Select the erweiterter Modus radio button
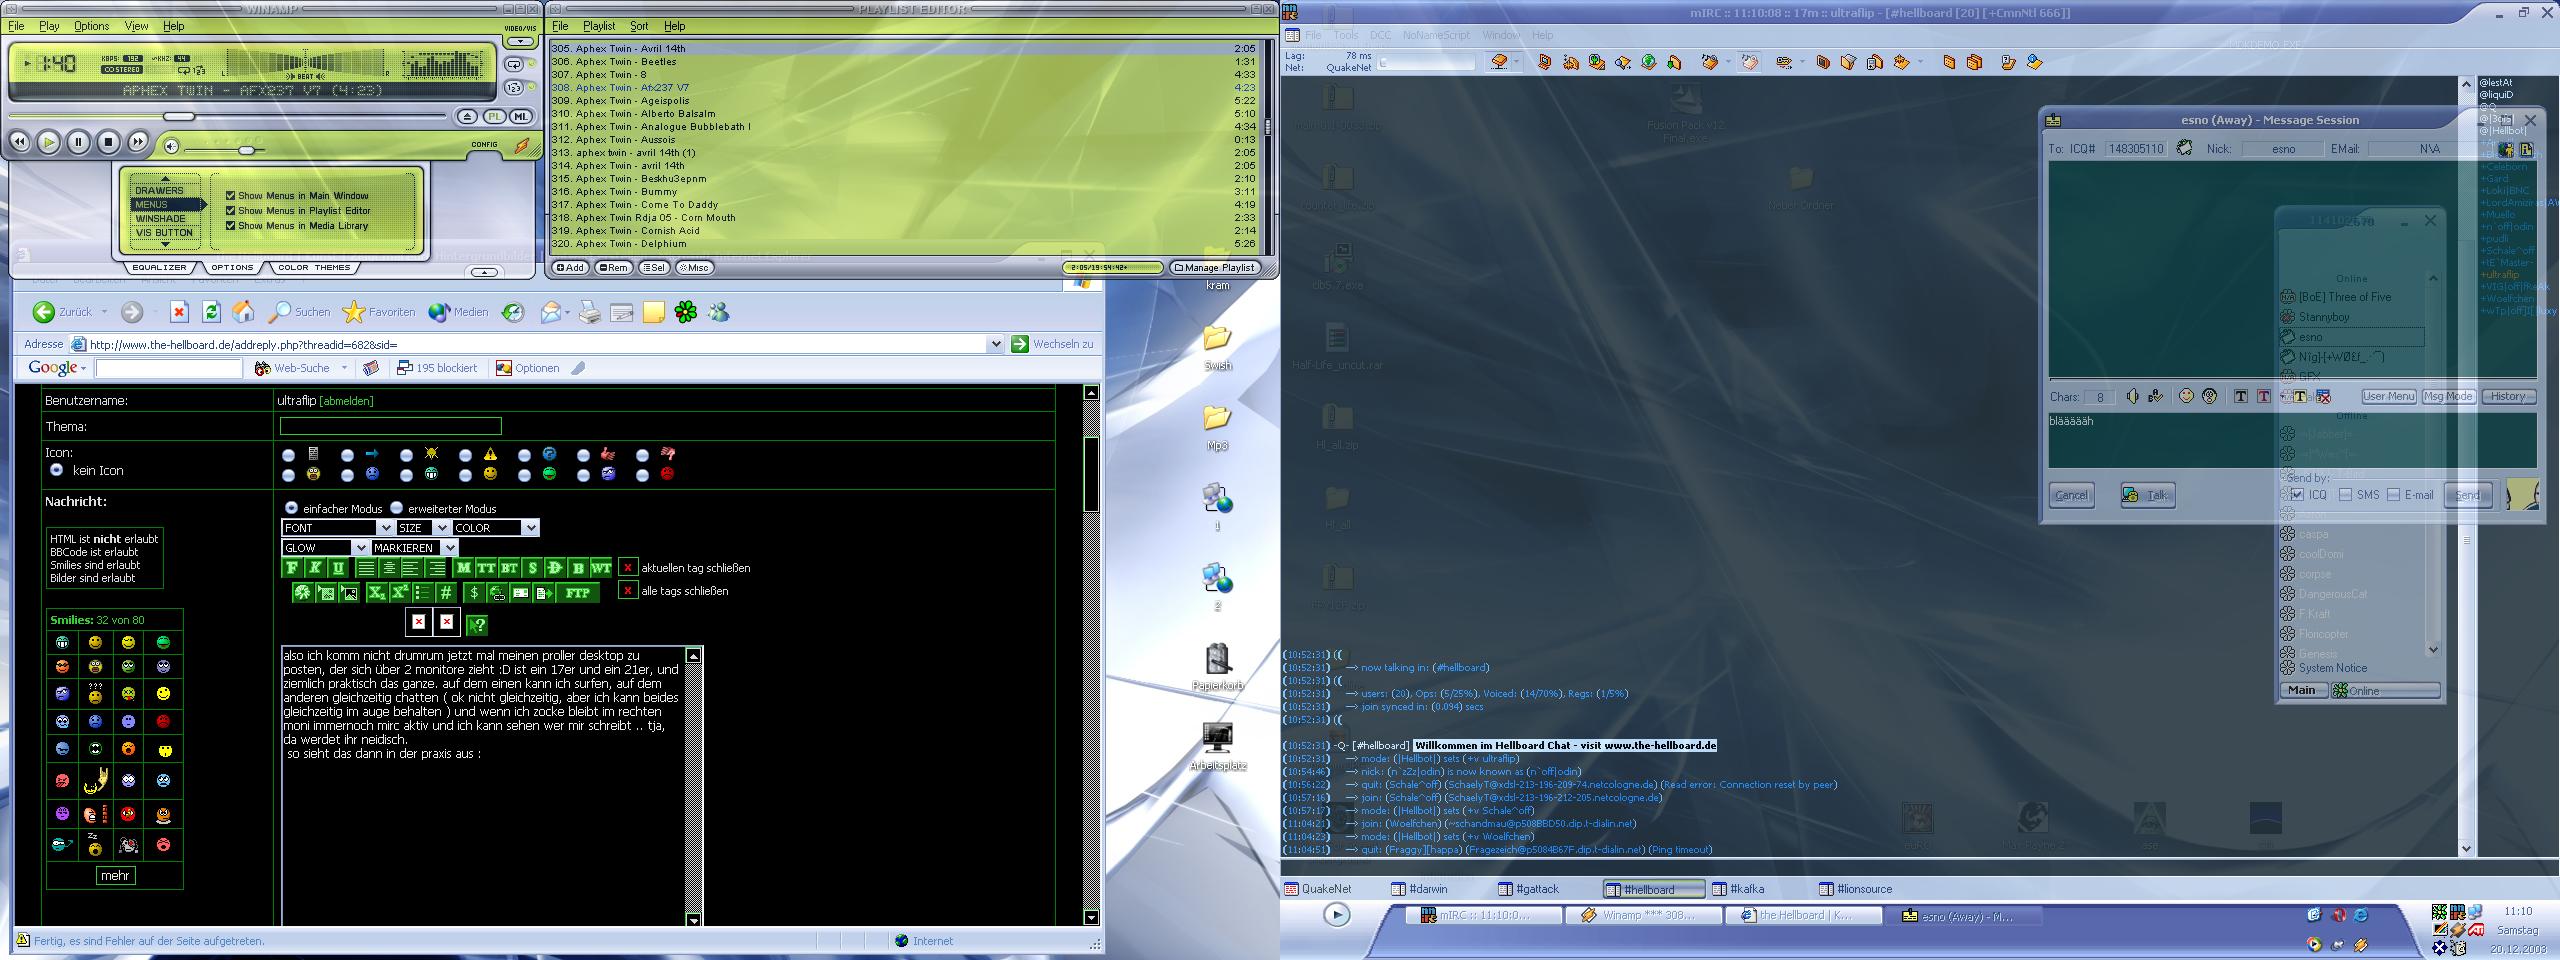Image resolution: width=2560 pixels, height=960 pixels. (396, 508)
